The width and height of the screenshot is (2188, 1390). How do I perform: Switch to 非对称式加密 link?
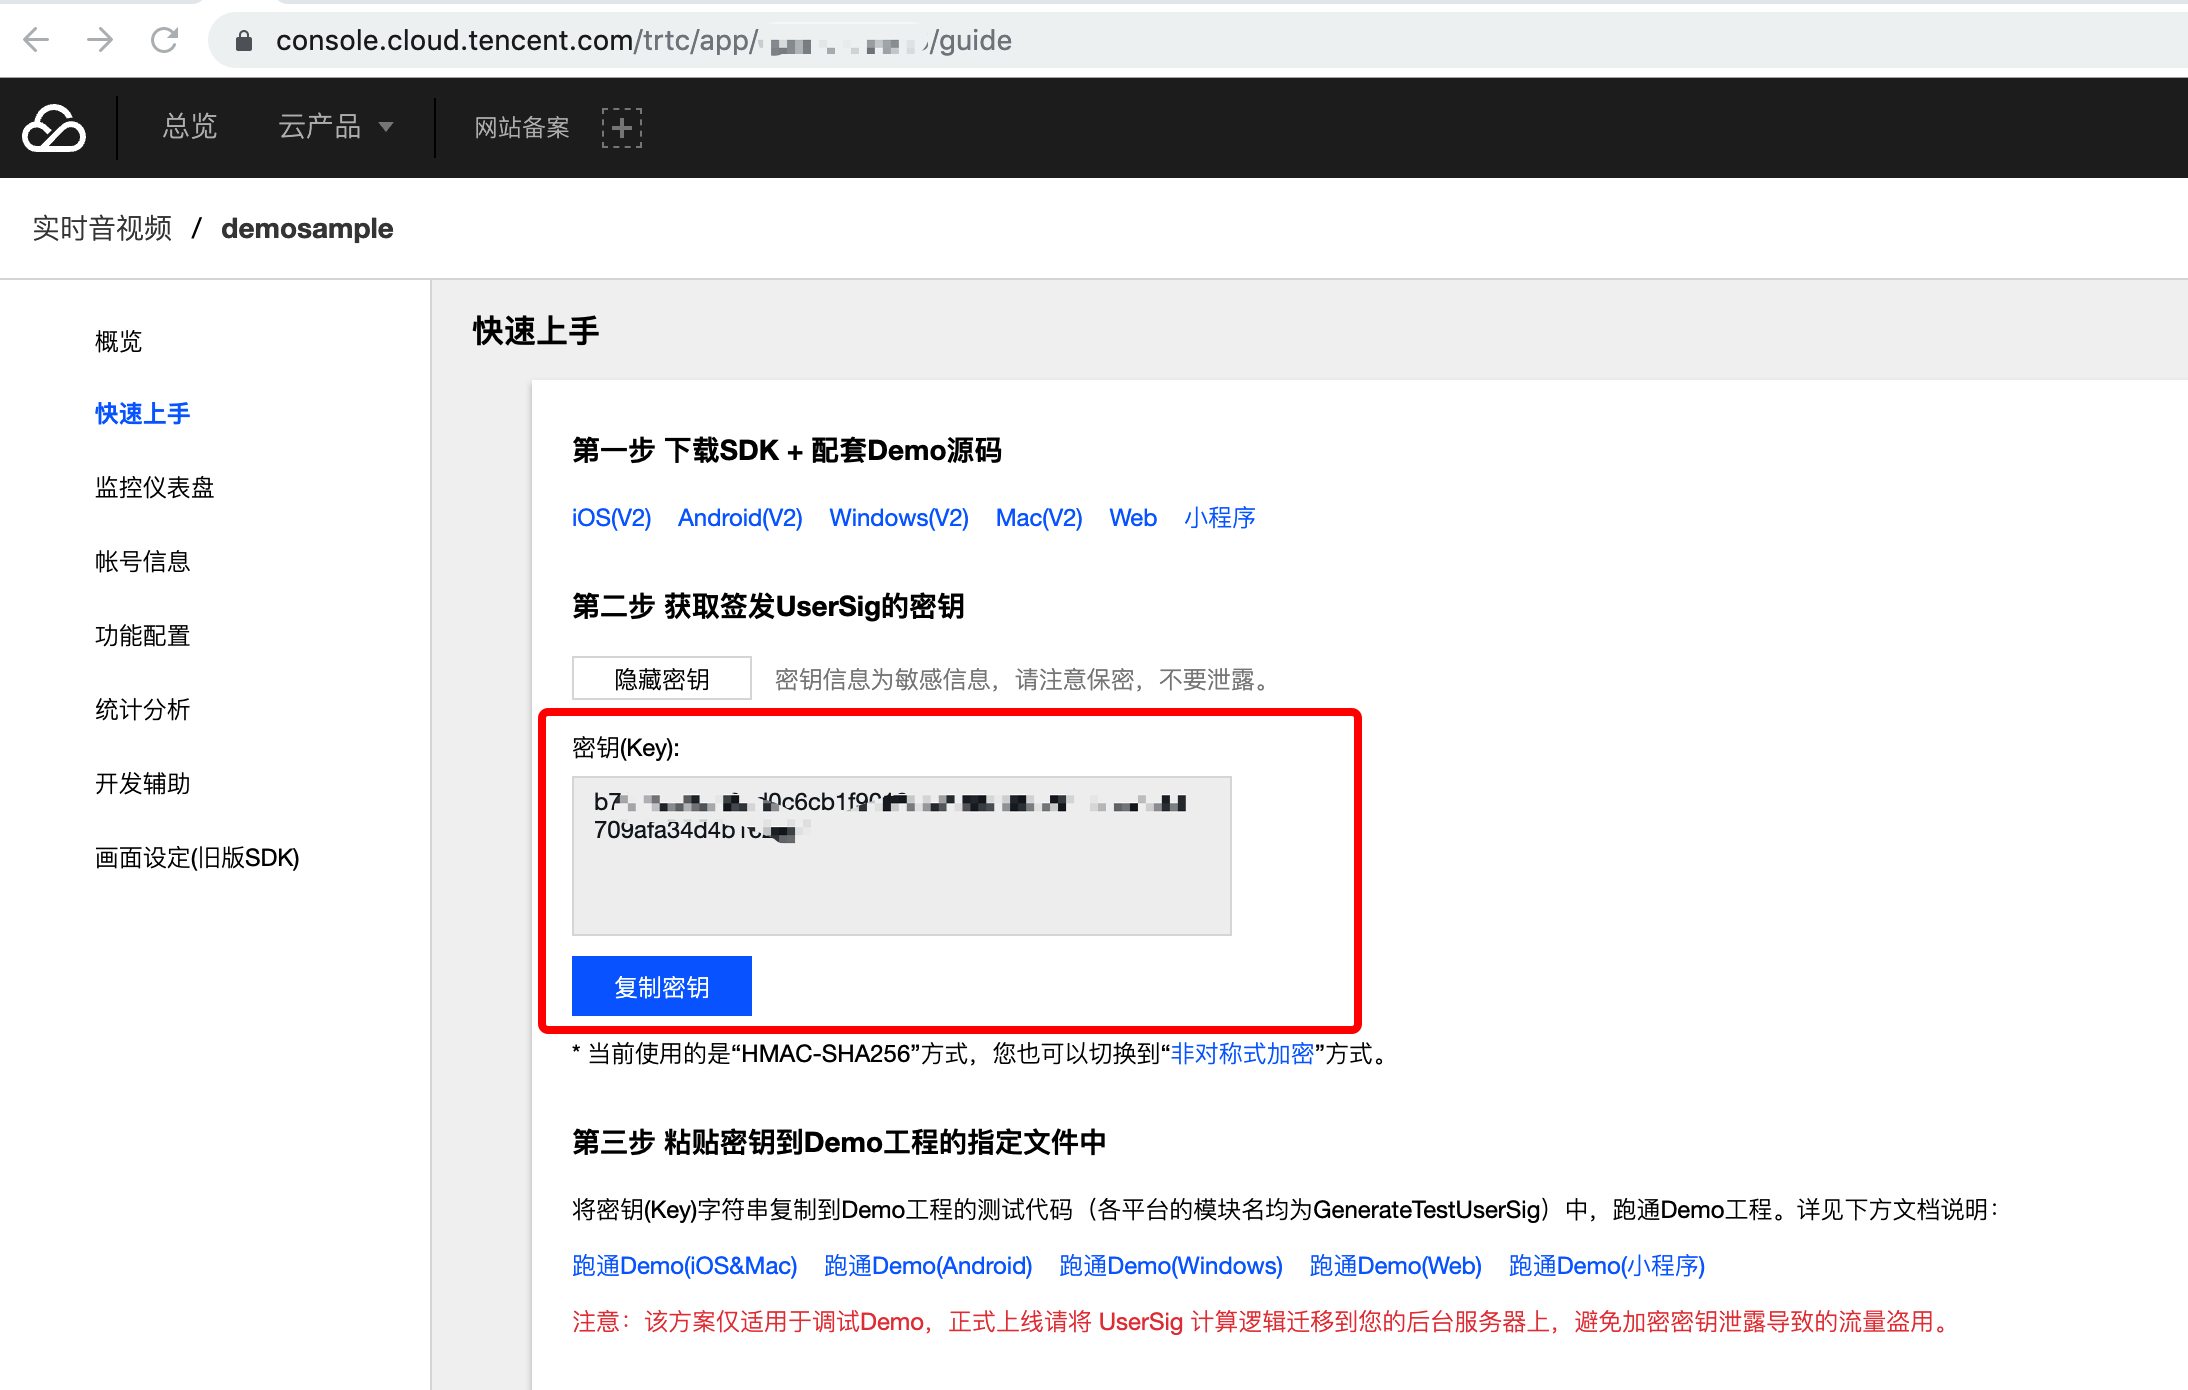1242,1054
